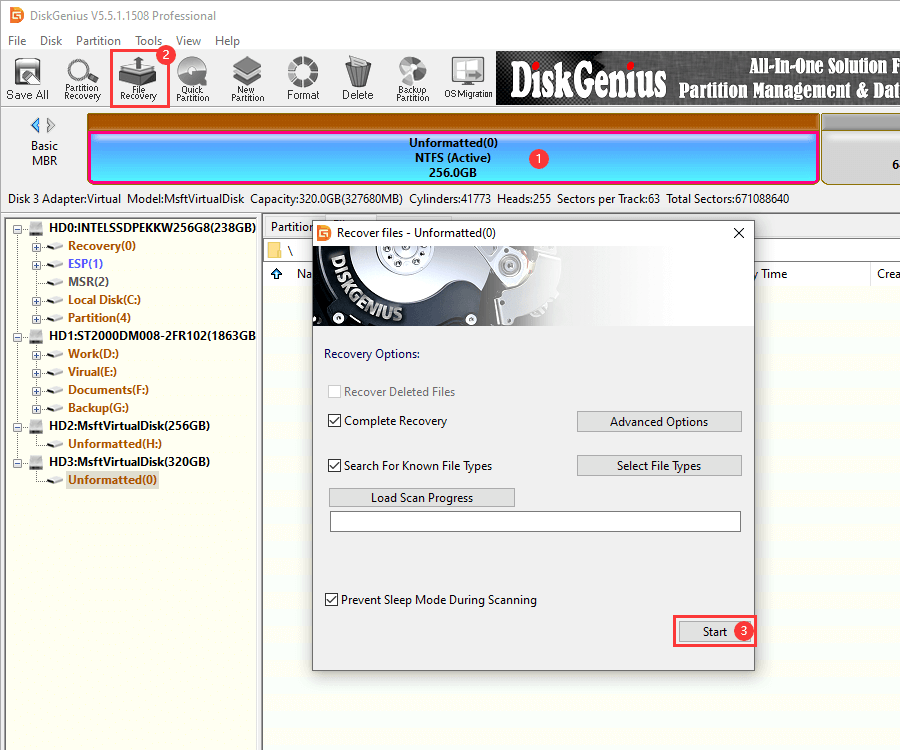Select HD2:MsftVirtualDisk(256GB) disk entry

[x=129, y=426]
